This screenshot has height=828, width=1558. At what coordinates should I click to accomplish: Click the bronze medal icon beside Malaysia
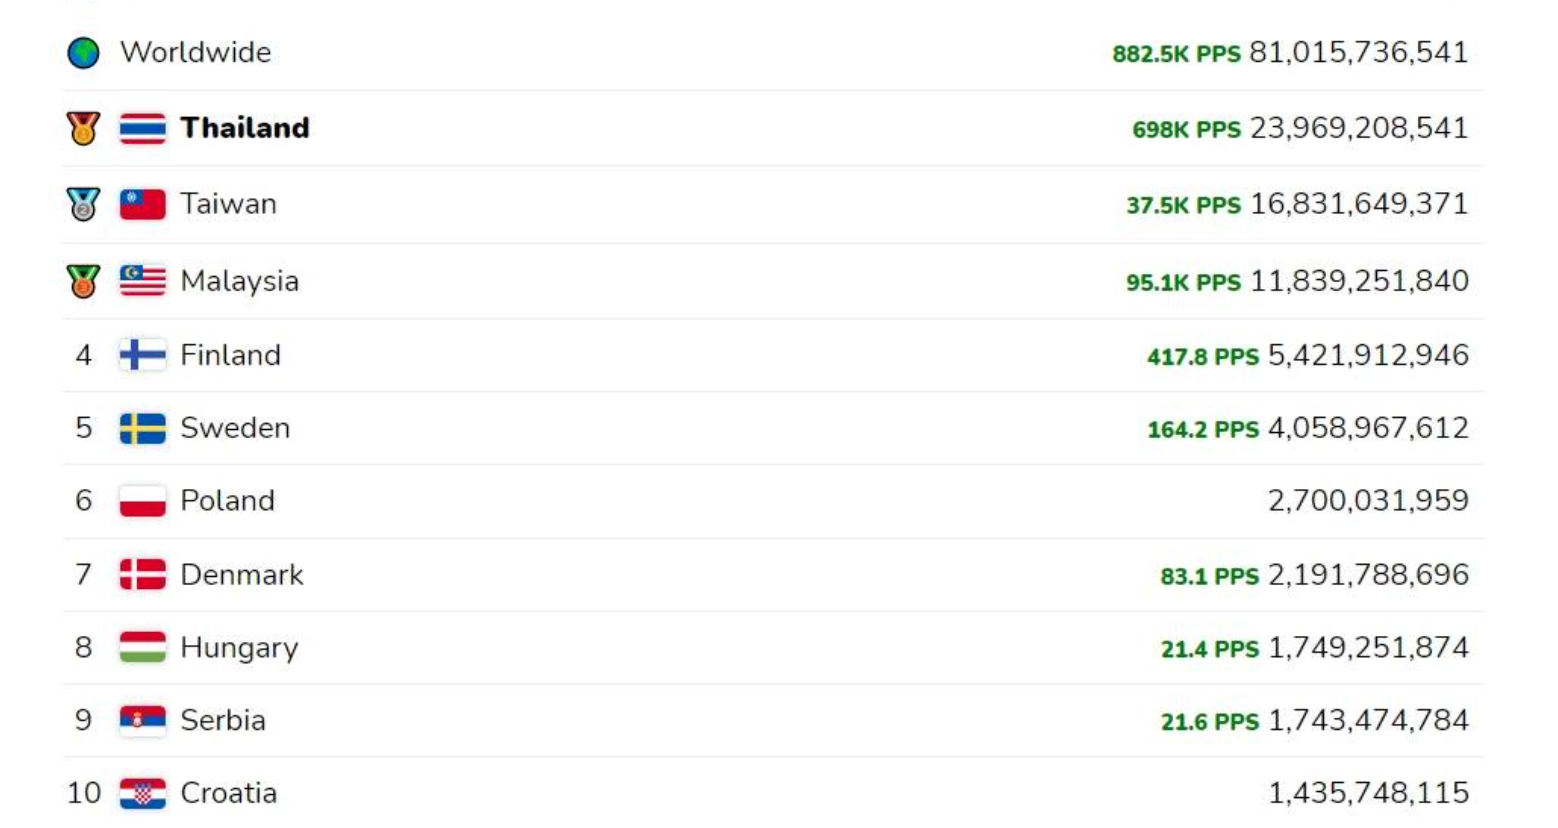coord(83,281)
